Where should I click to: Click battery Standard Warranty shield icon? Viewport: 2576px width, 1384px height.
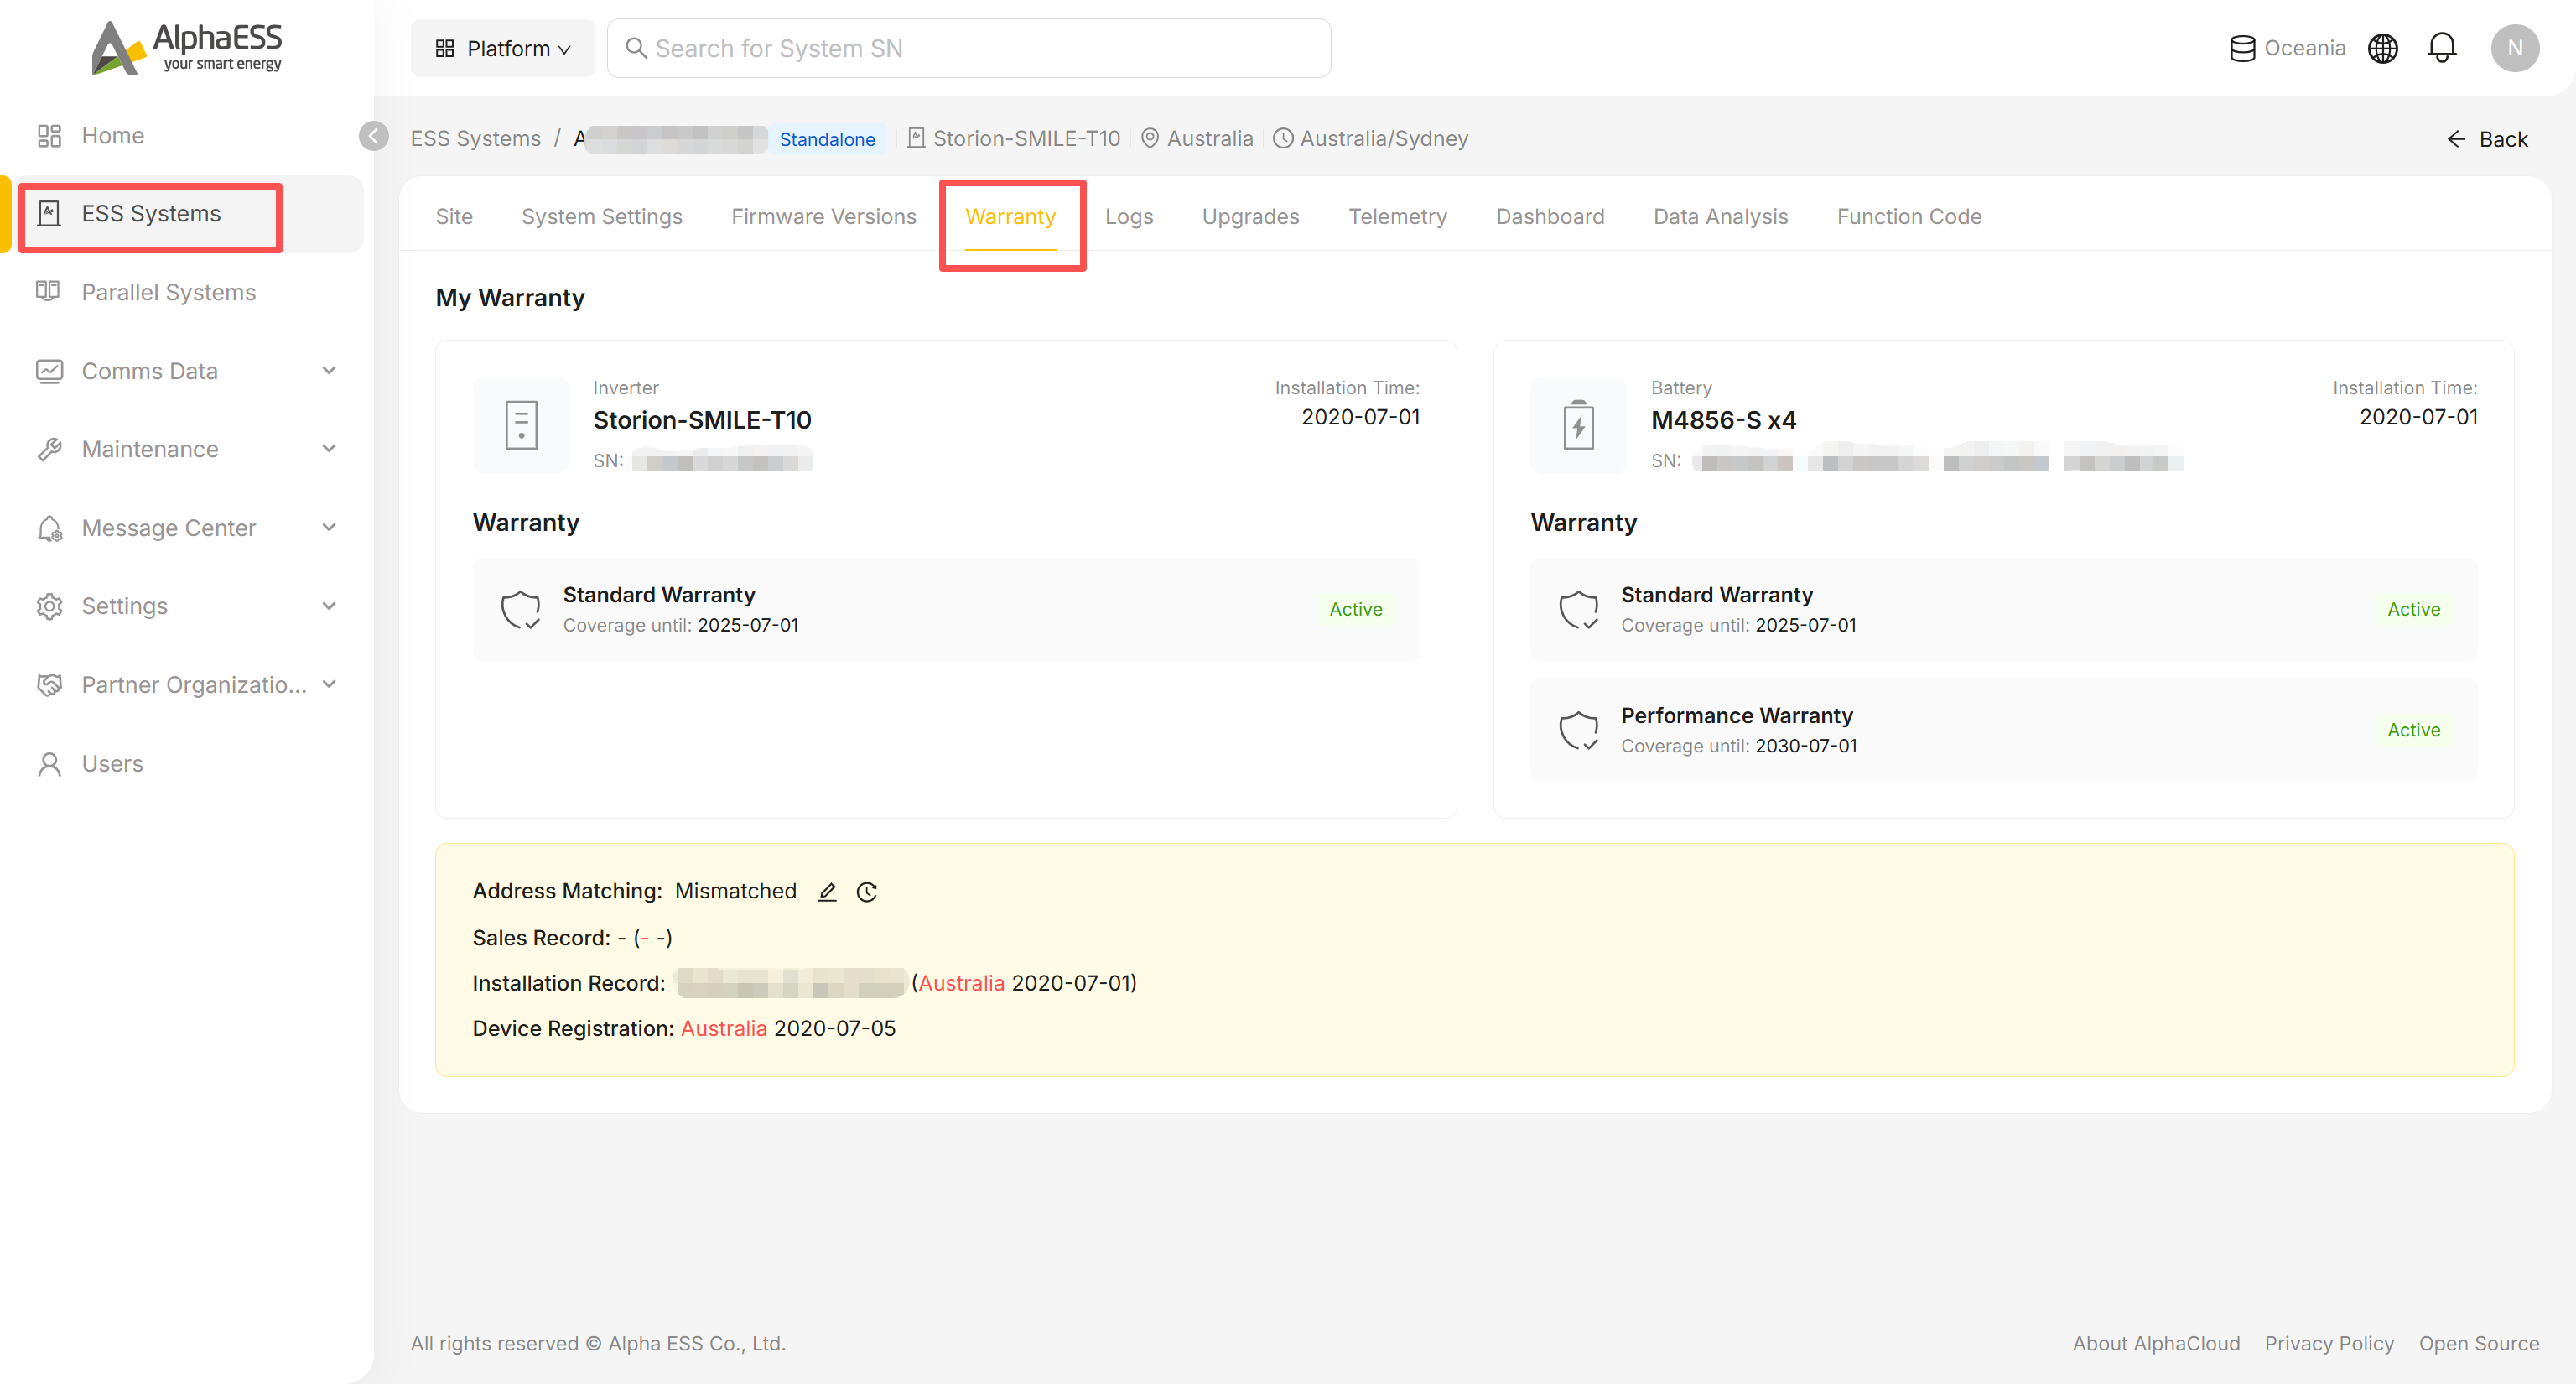[1578, 609]
